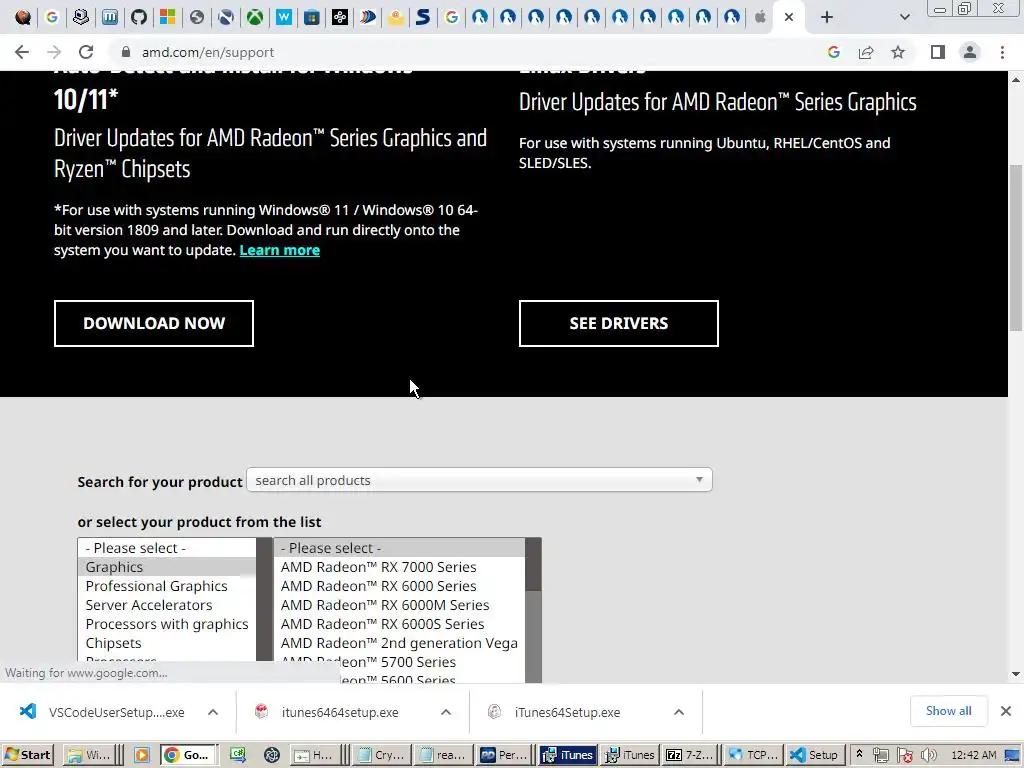Viewport: 1024px width, 768px height.
Task: Open the media player taskbar icon
Action: (141, 755)
